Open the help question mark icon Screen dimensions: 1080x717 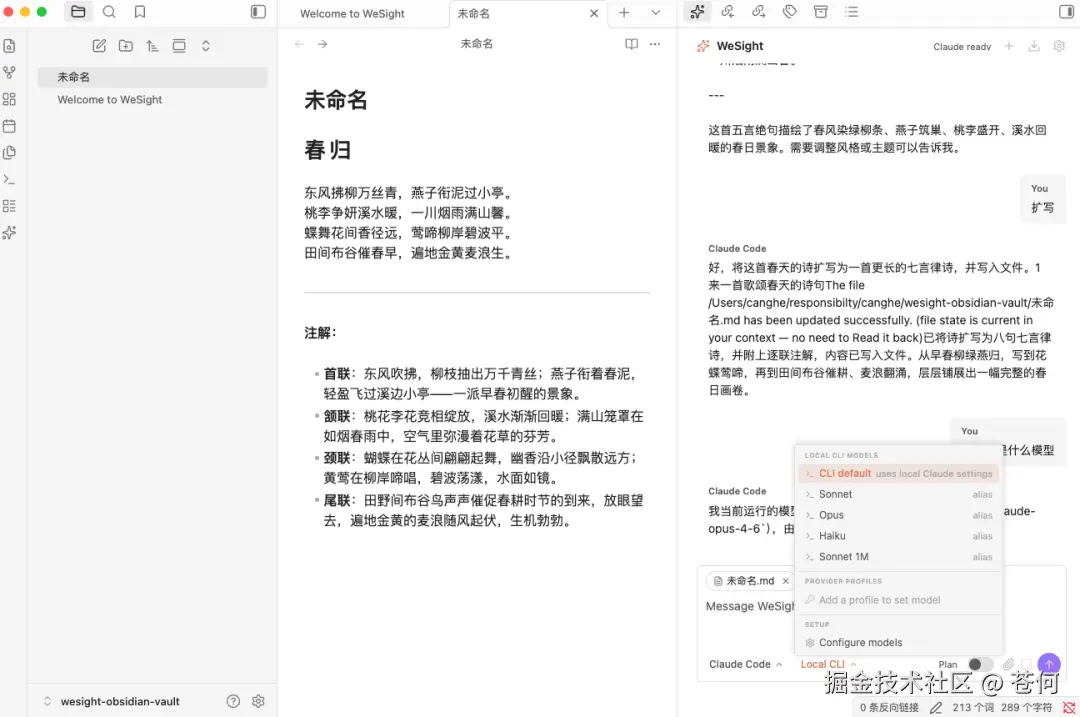233,701
